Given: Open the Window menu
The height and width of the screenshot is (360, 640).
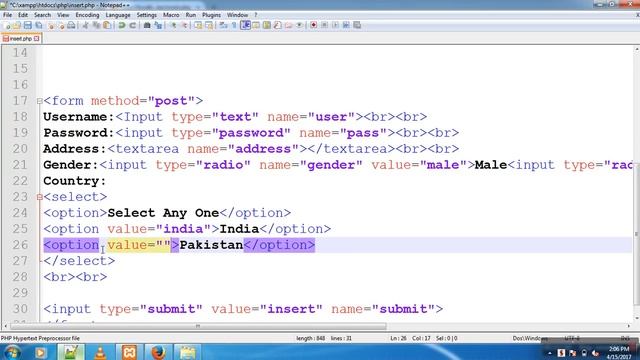Looking at the screenshot, I should tap(237, 15).
